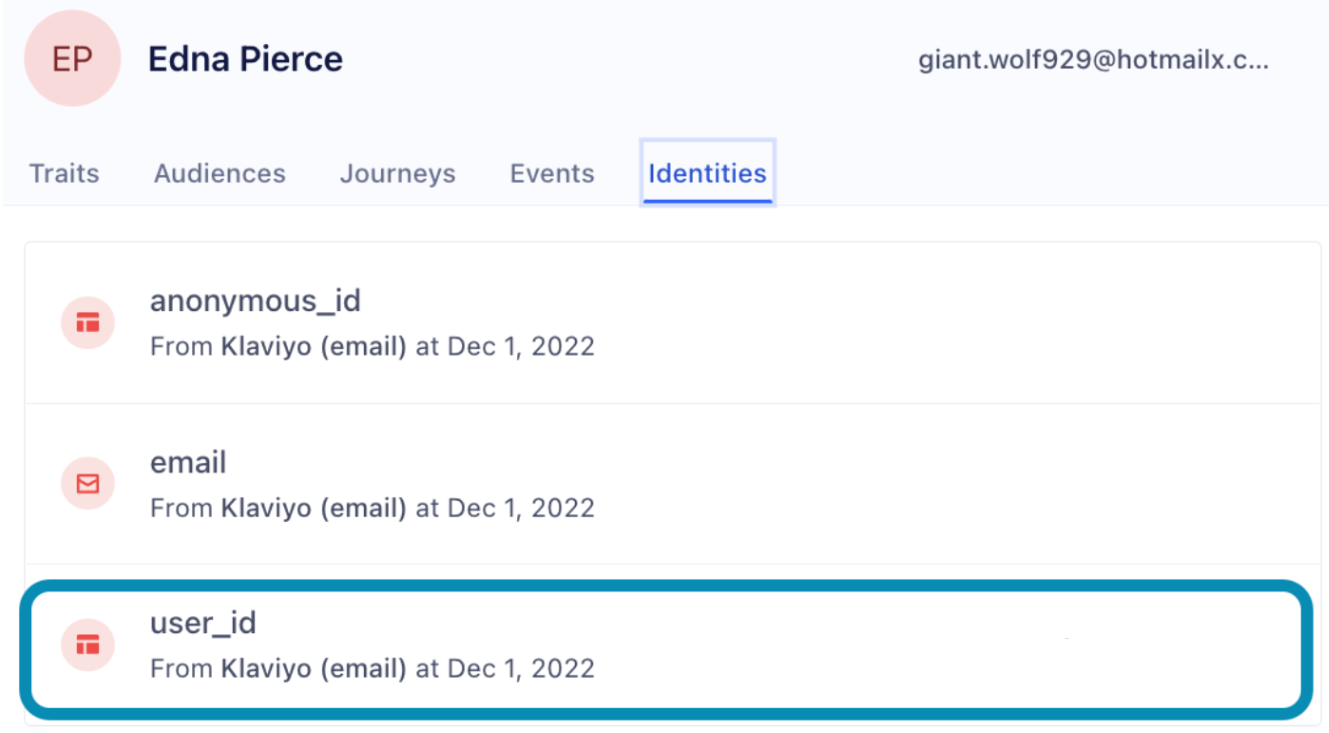Select the anonymous_id label
Screen dimensions: 1329x733
click(255, 301)
